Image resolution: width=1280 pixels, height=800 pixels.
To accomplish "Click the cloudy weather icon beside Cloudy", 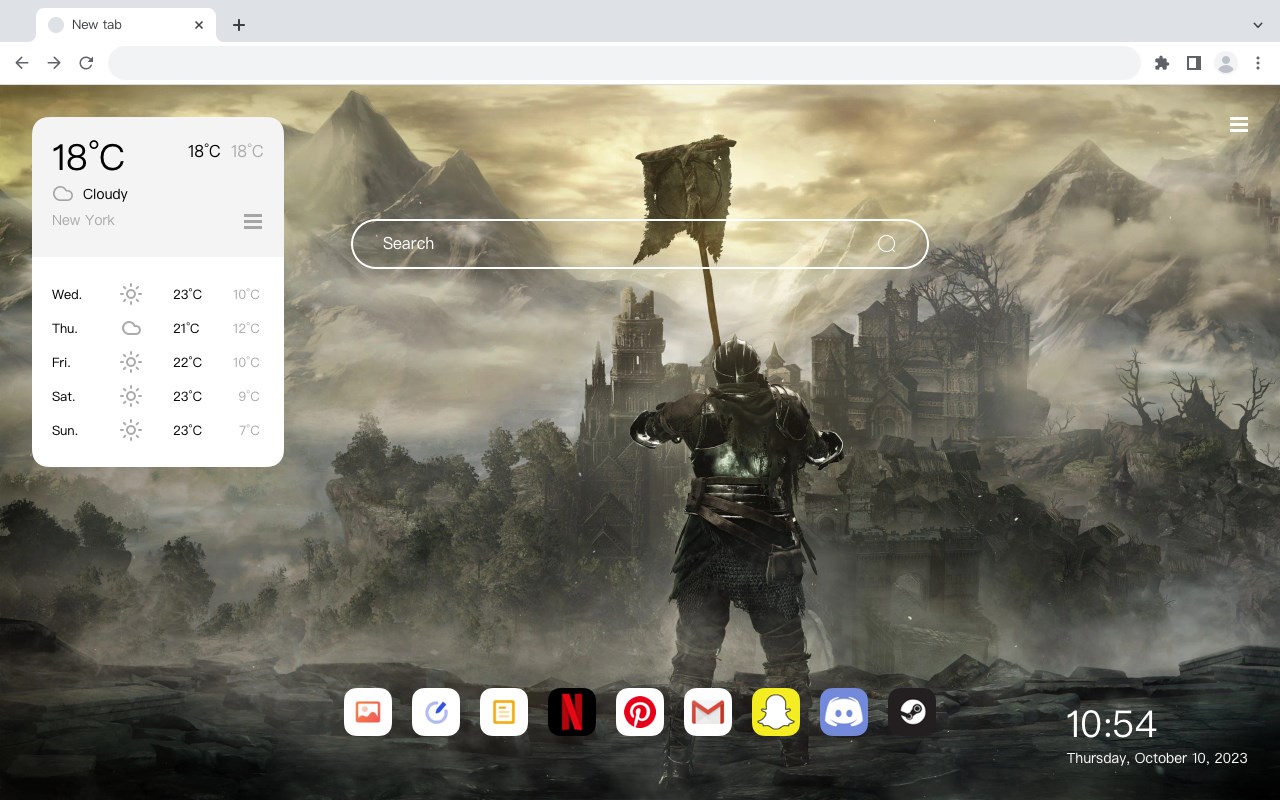I will (x=63, y=194).
